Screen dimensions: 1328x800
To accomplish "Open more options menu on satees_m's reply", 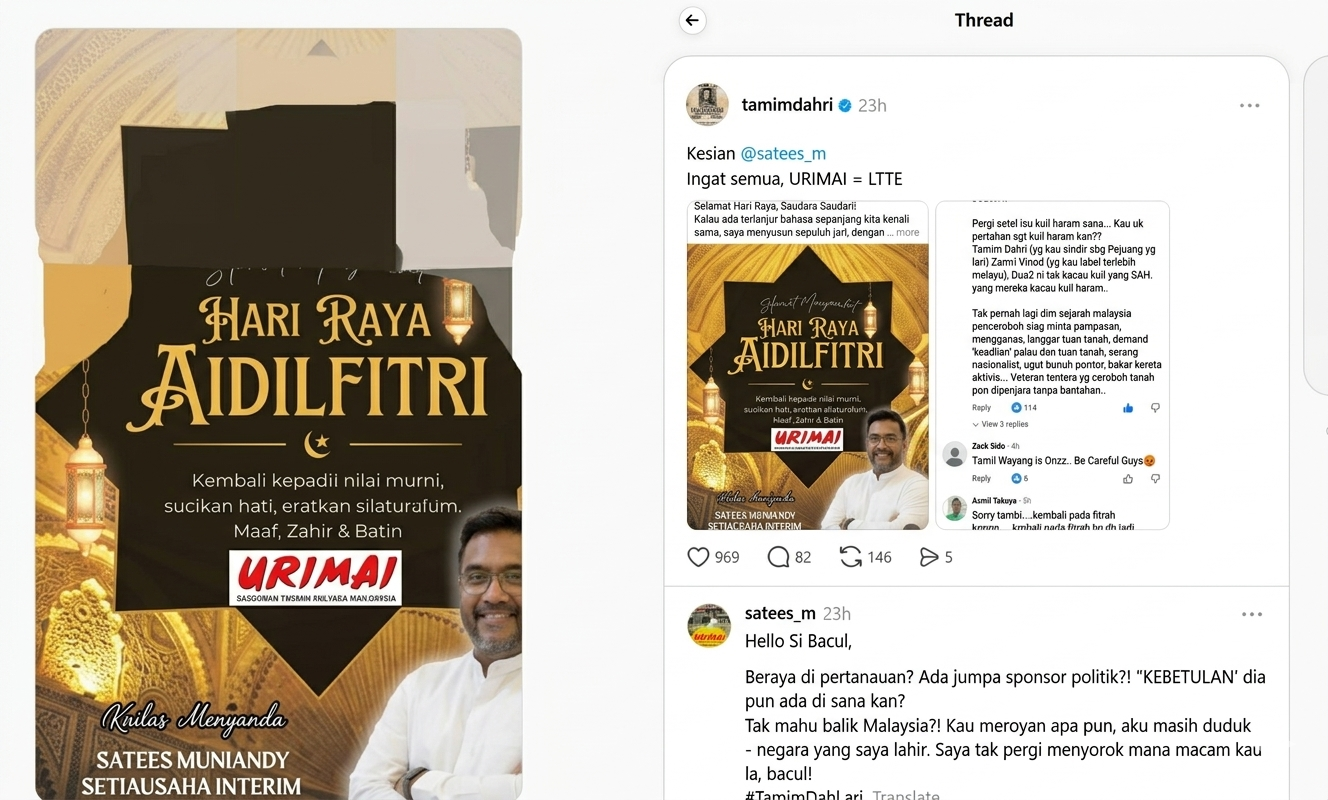I will tap(1251, 614).
